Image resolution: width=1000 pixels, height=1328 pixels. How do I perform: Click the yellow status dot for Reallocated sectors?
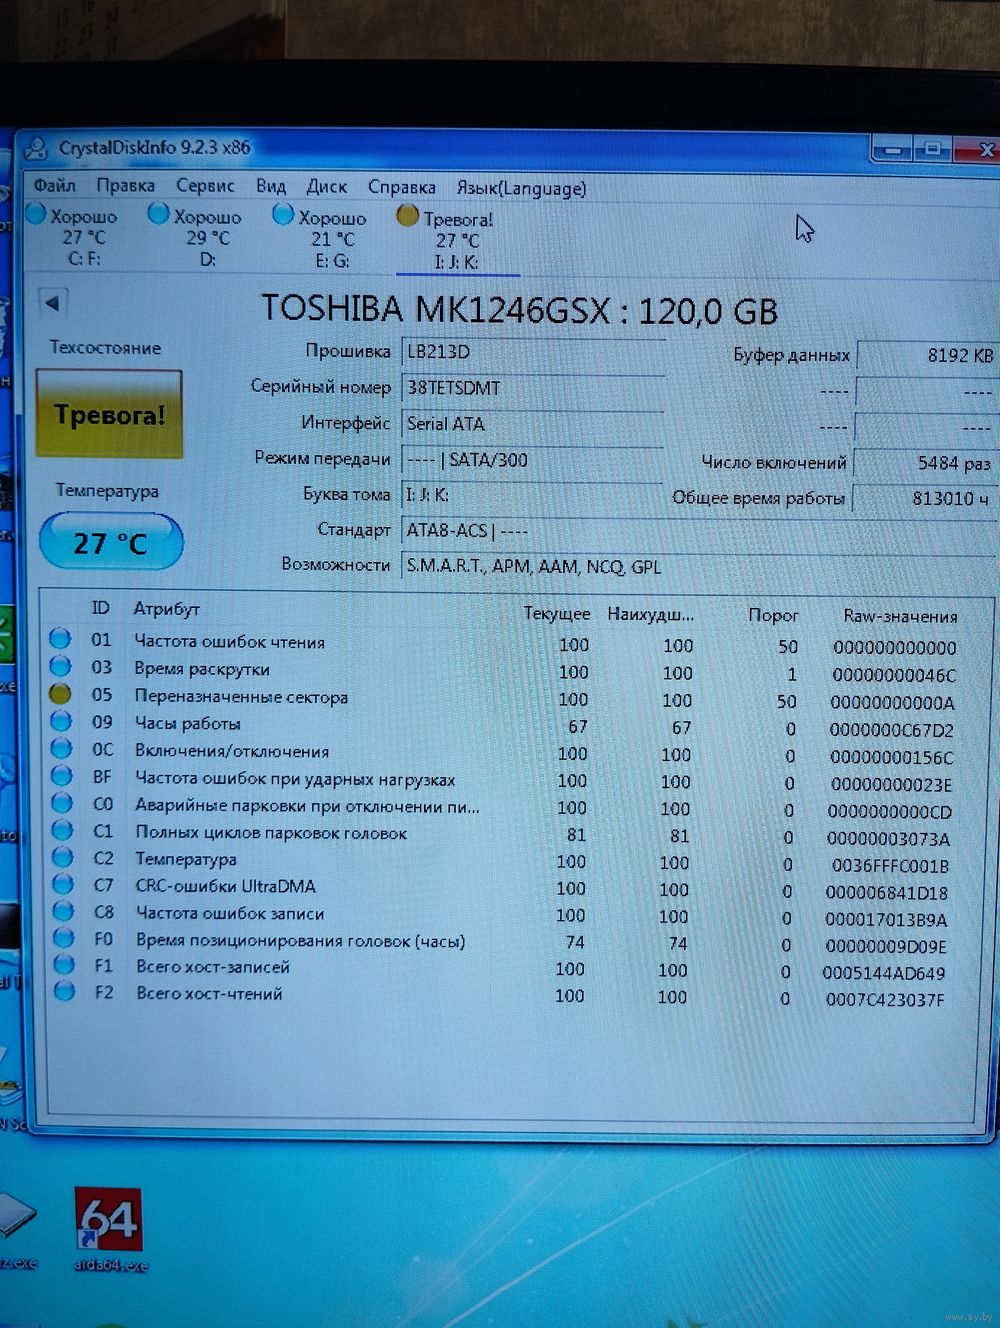tap(60, 694)
